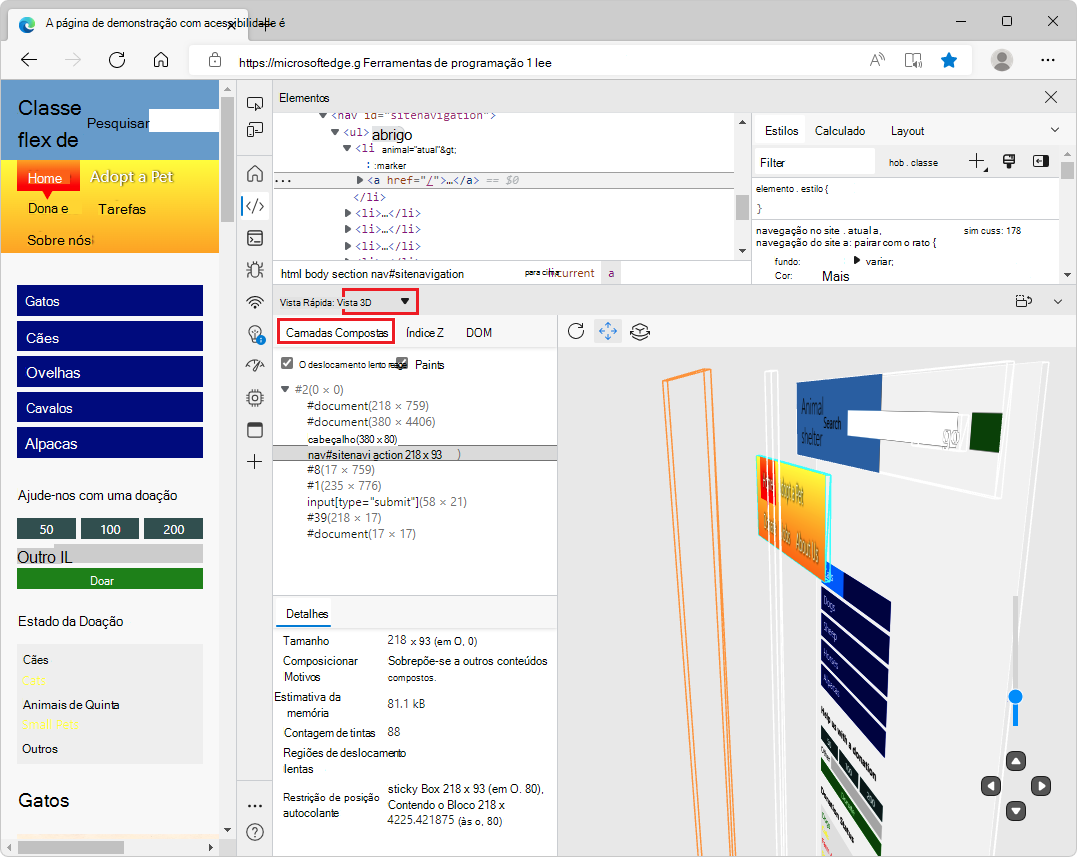Viewport: 1077px width, 857px height.
Task: Open Read aloud icon in address bar
Action: tap(877, 60)
